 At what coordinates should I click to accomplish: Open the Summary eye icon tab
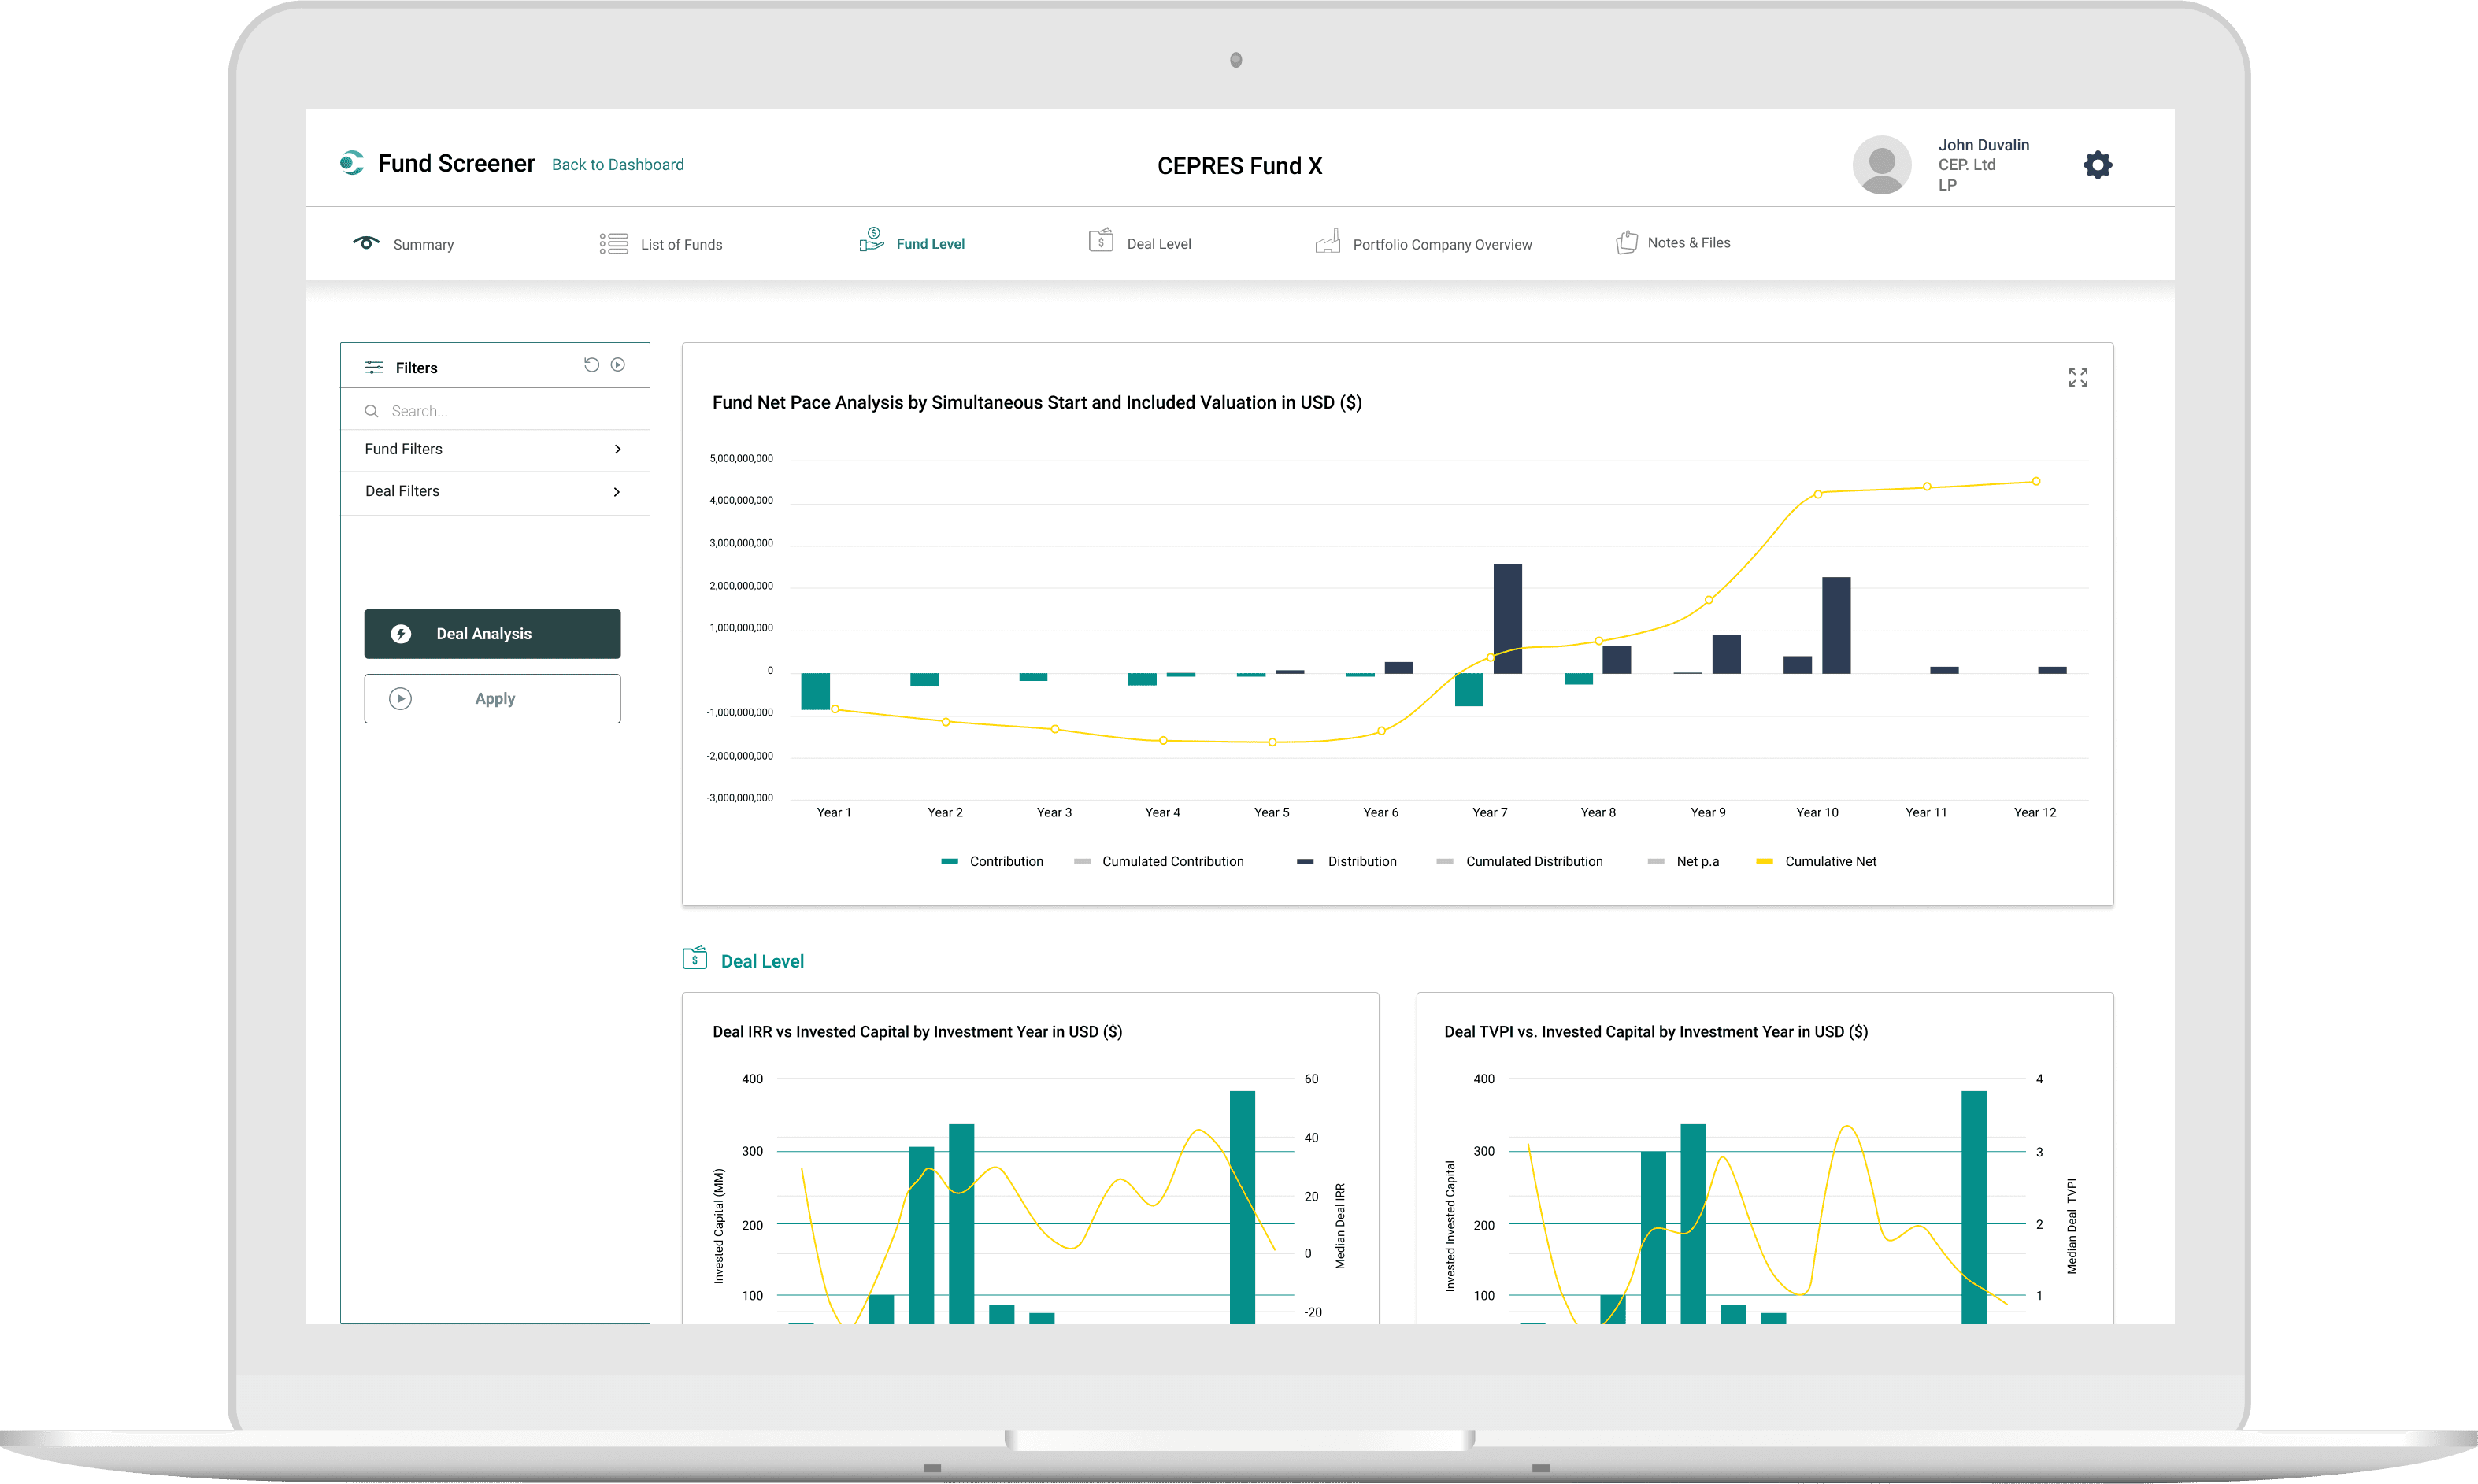365,242
